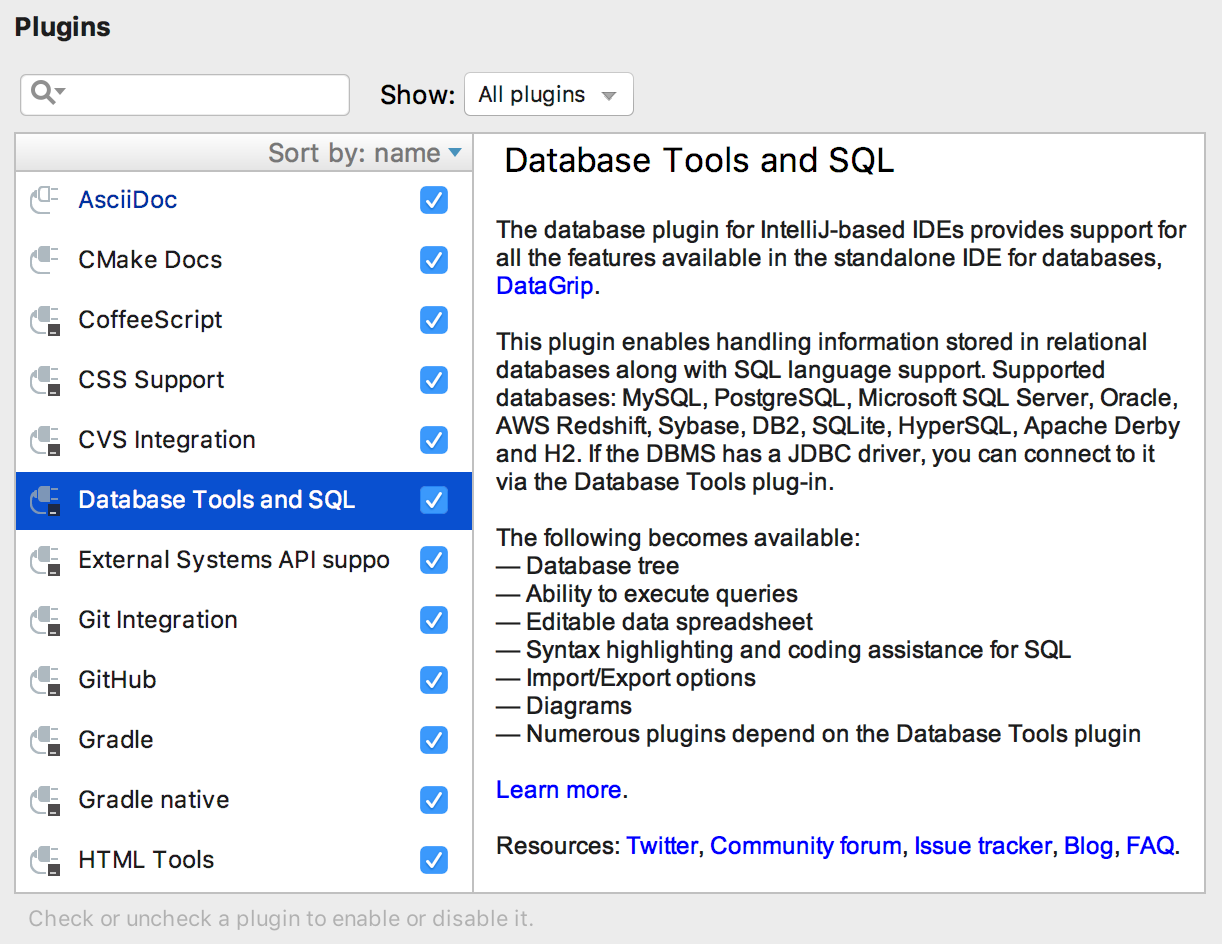This screenshot has width=1222, height=944.
Task: Click the CMake Docs plugin icon
Action: [x=45, y=260]
